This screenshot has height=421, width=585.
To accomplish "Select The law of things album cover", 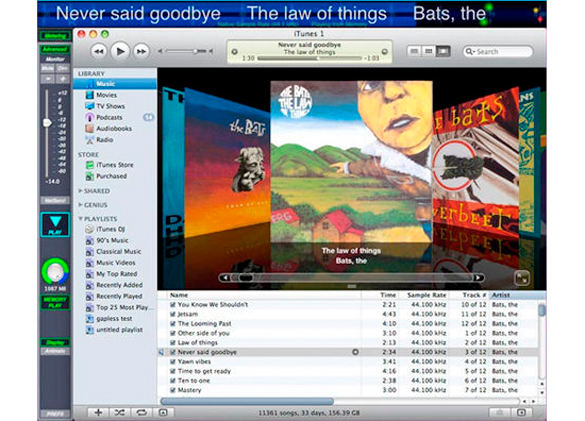I will 351,162.
